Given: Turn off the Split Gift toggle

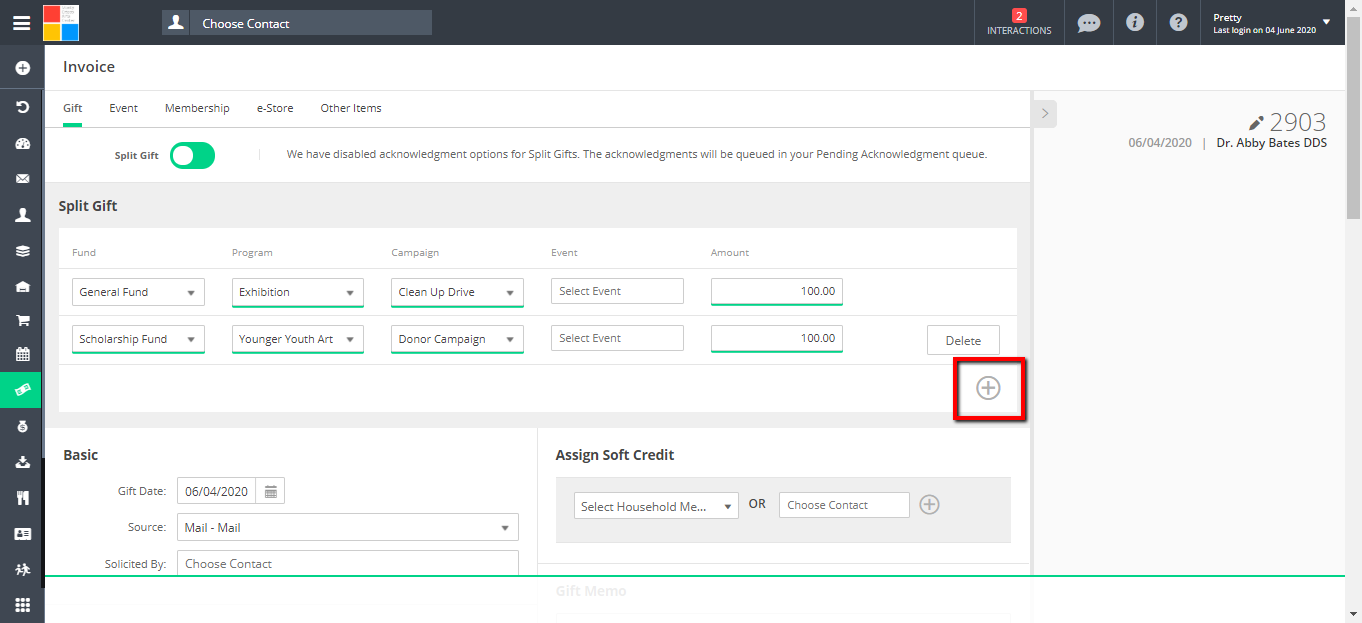Looking at the screenshot, I should (x=192, y=155).
